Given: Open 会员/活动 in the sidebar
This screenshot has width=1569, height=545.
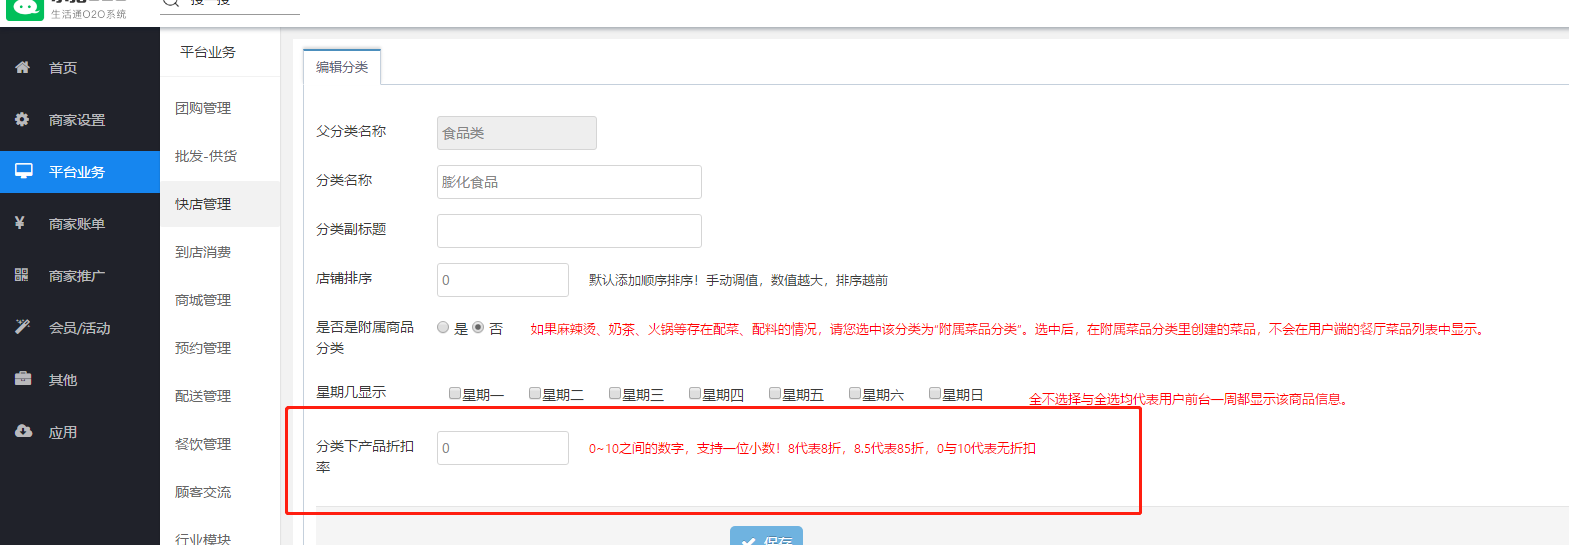Looking at the screenshot, I should pos(80,328).
